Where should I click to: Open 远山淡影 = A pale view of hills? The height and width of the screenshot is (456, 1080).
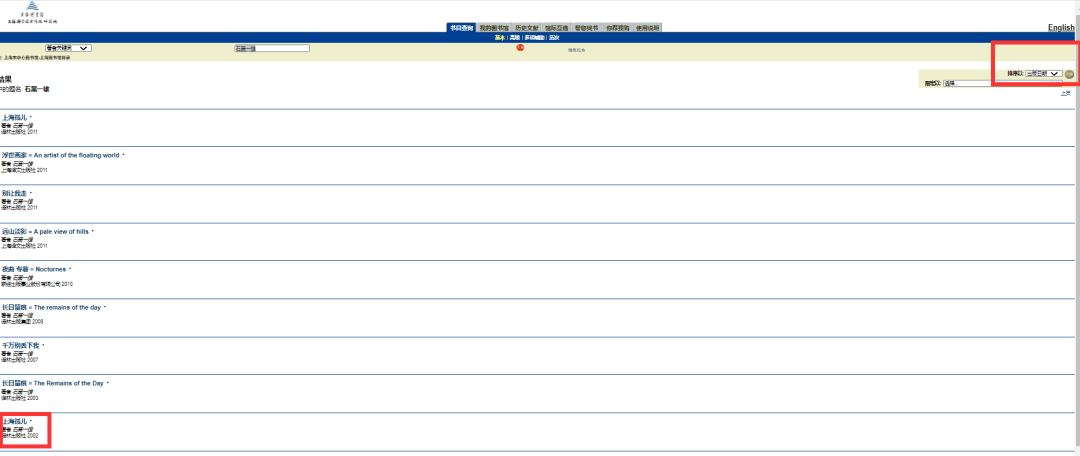pyautogui.click(x=46, y=231)
